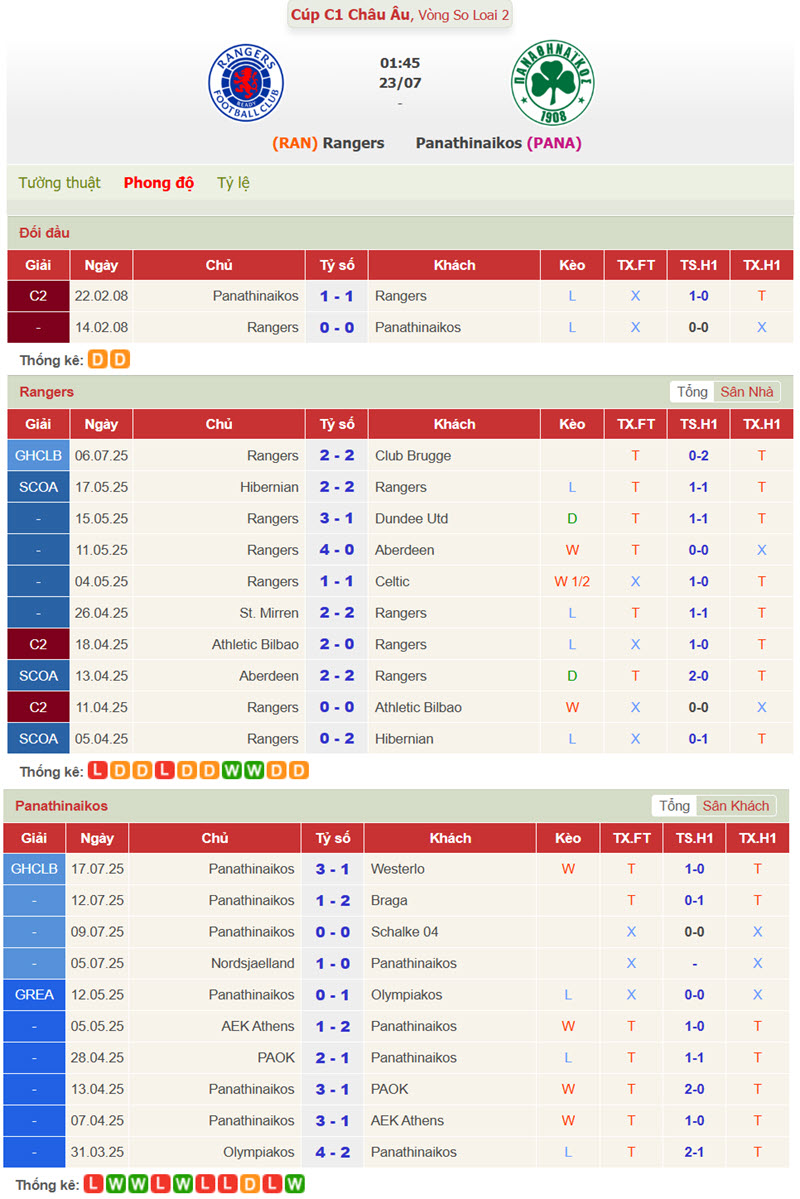Click first green W badge in Rangers statistics

[231, 771]
